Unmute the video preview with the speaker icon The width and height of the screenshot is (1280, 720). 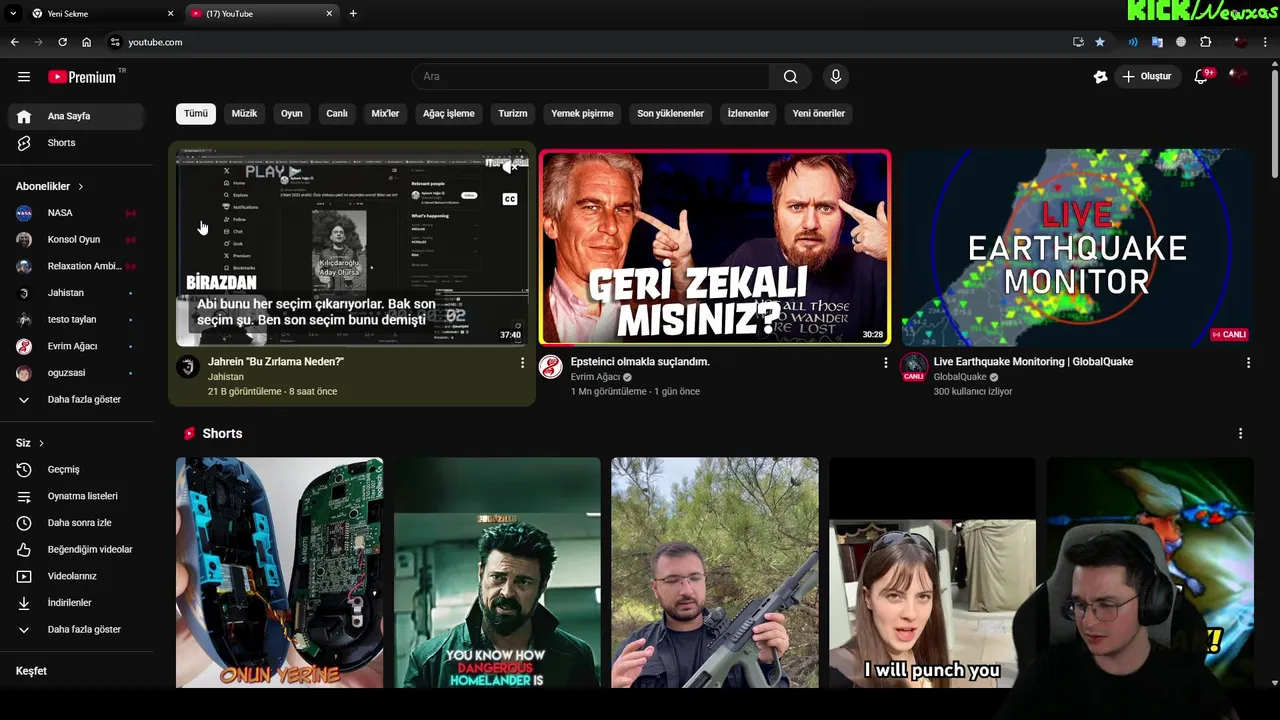[x=510, y=167]
